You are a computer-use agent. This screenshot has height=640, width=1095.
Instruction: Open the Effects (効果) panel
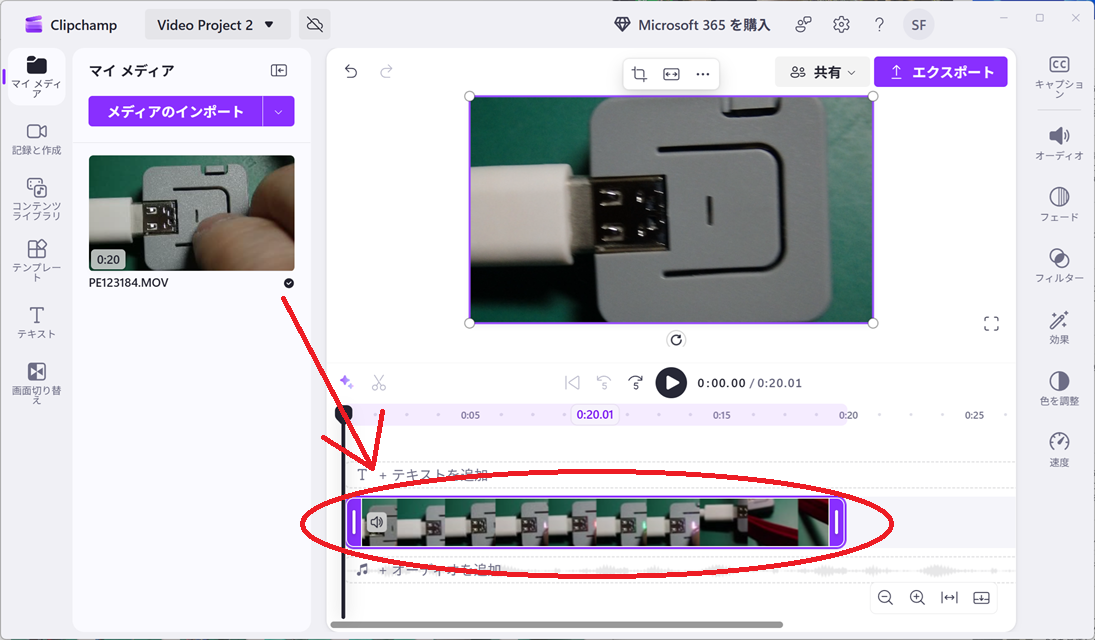[x=1059, y=327]
